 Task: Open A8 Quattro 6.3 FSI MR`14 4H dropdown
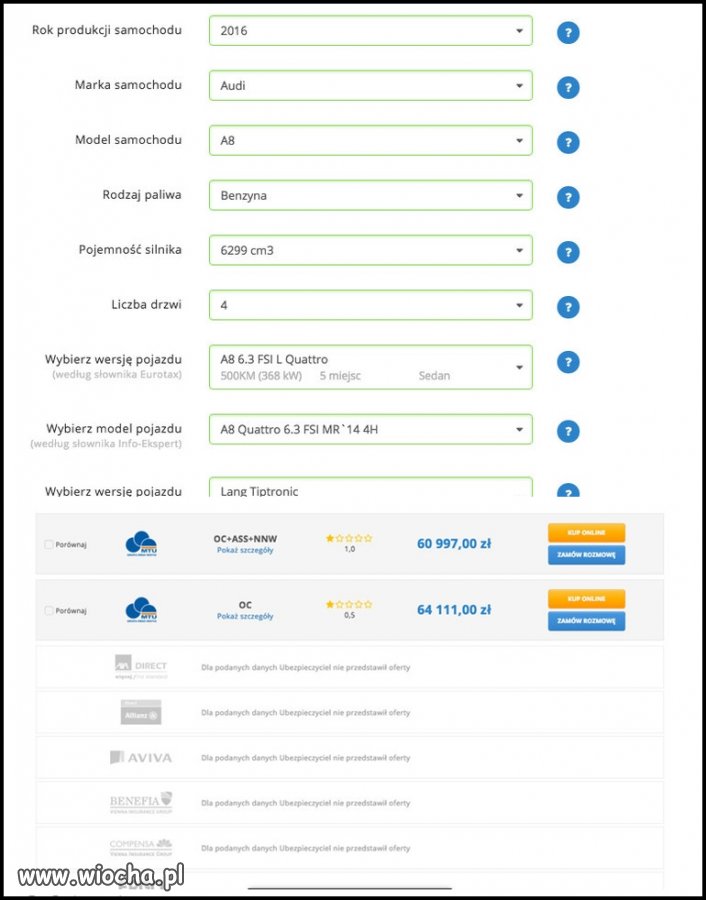pos(371,429)
